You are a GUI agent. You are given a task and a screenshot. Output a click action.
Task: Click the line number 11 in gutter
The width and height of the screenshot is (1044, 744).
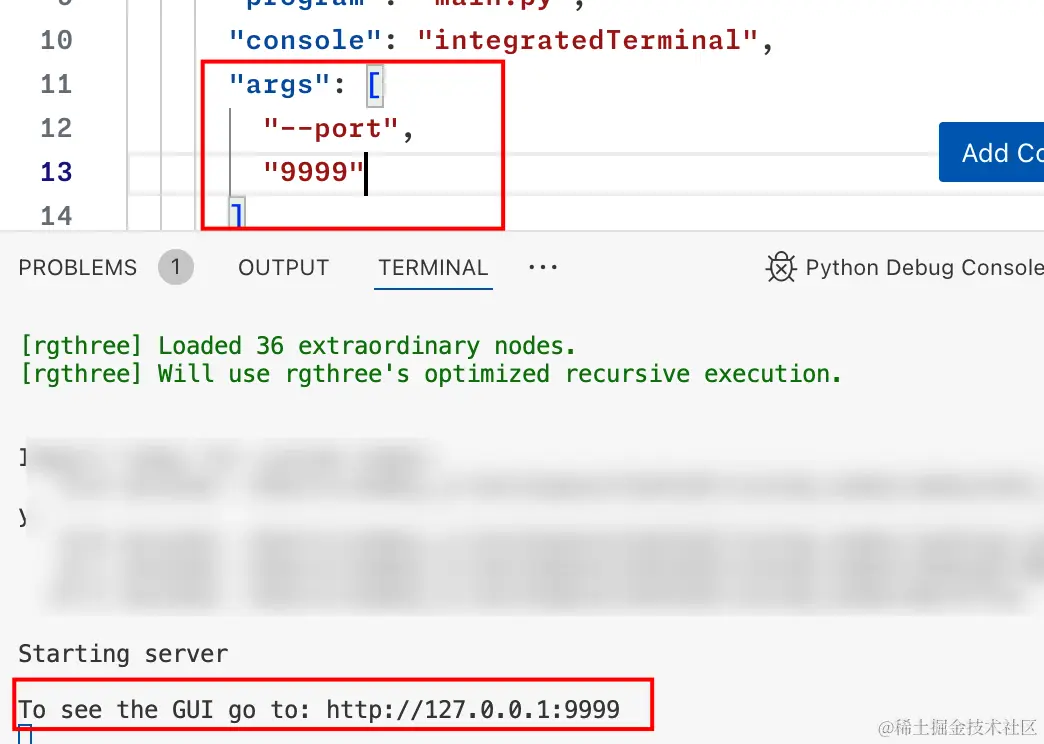(56, 85)
